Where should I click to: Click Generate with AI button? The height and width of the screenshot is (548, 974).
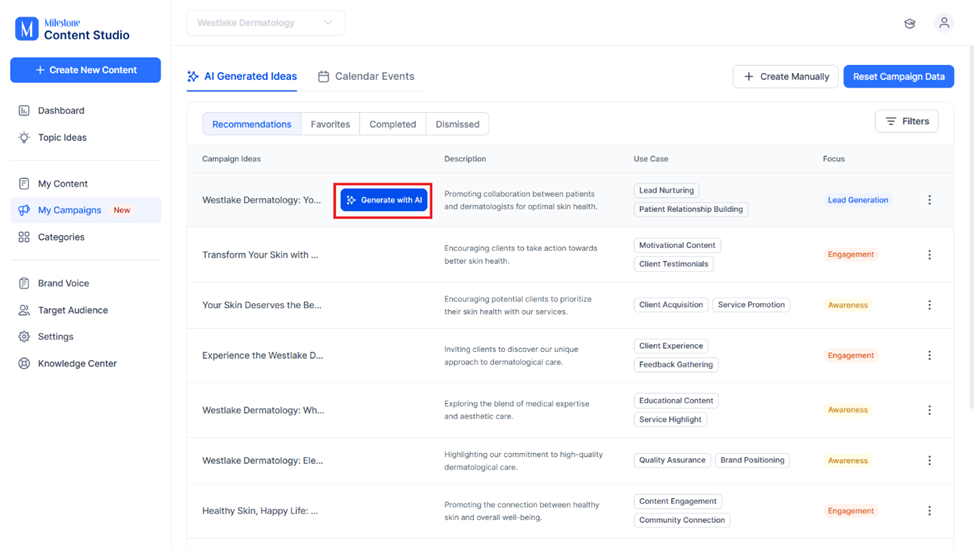384,200
